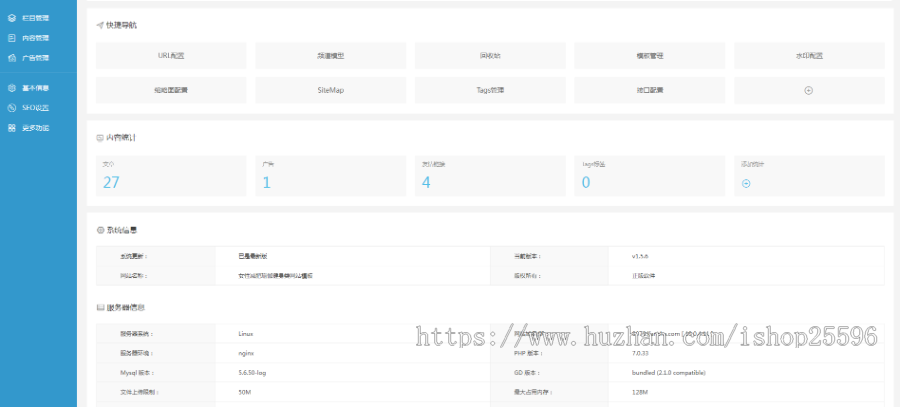Image resolution: width=900 pixels, height=407 pixels.
Task: Open the SiteMap quick link
Action: pyautogui.click(x=331, y=90)
